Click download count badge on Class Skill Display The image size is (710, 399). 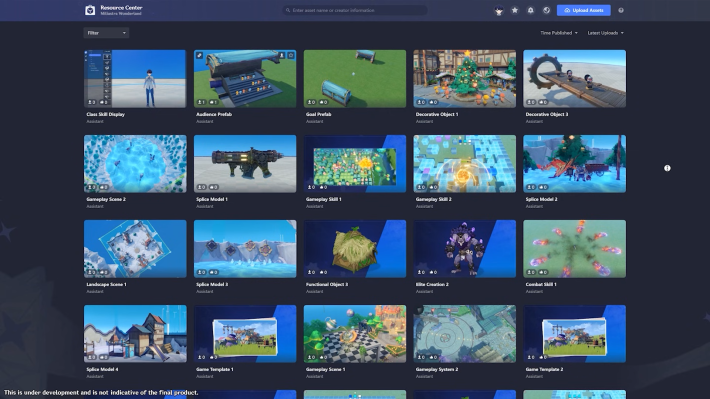(91, 102)
